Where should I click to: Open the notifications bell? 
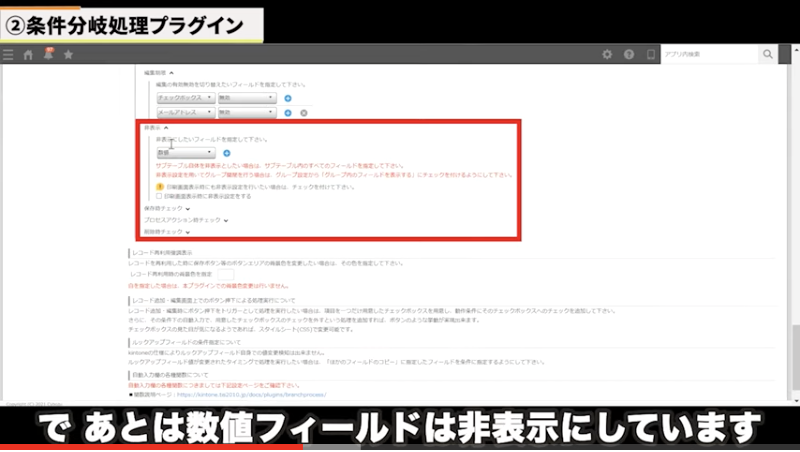pyautogui.click(x=48, y=54)
